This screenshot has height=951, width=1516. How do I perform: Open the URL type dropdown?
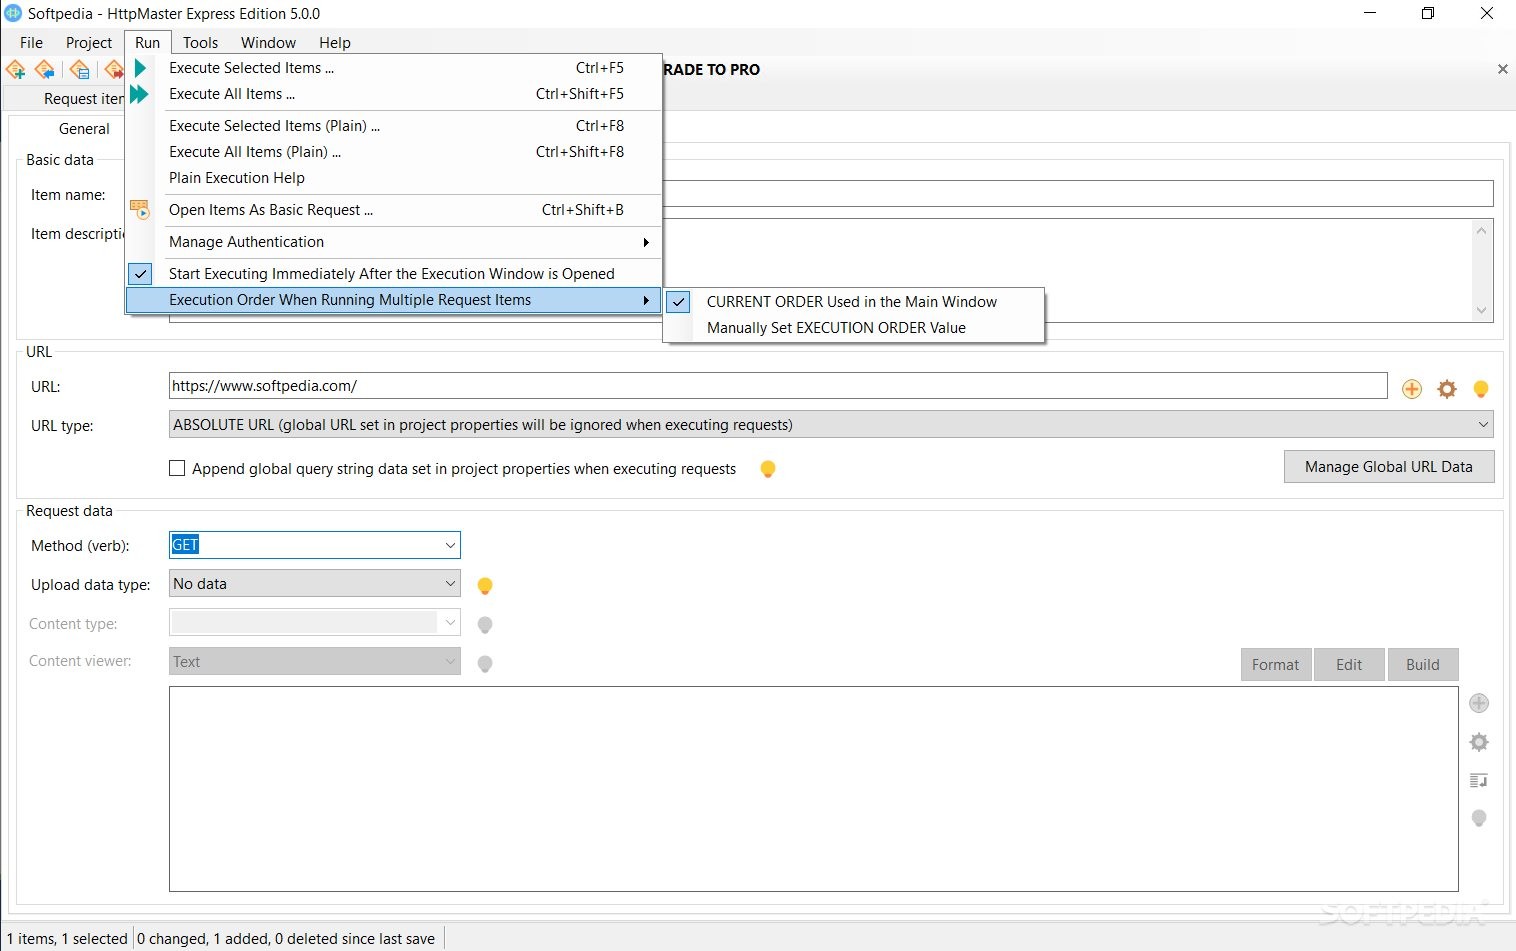[x=831, y=425]
